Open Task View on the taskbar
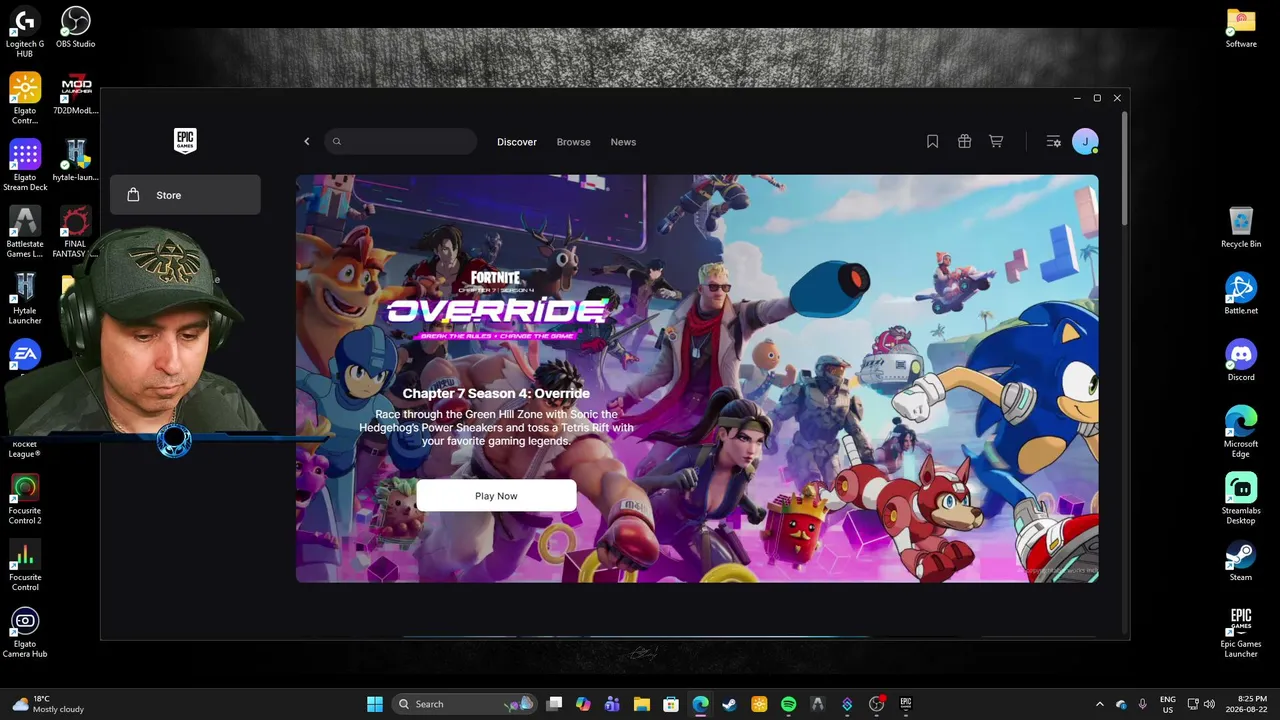The image size is (1280, 720). tap(555, 704)
